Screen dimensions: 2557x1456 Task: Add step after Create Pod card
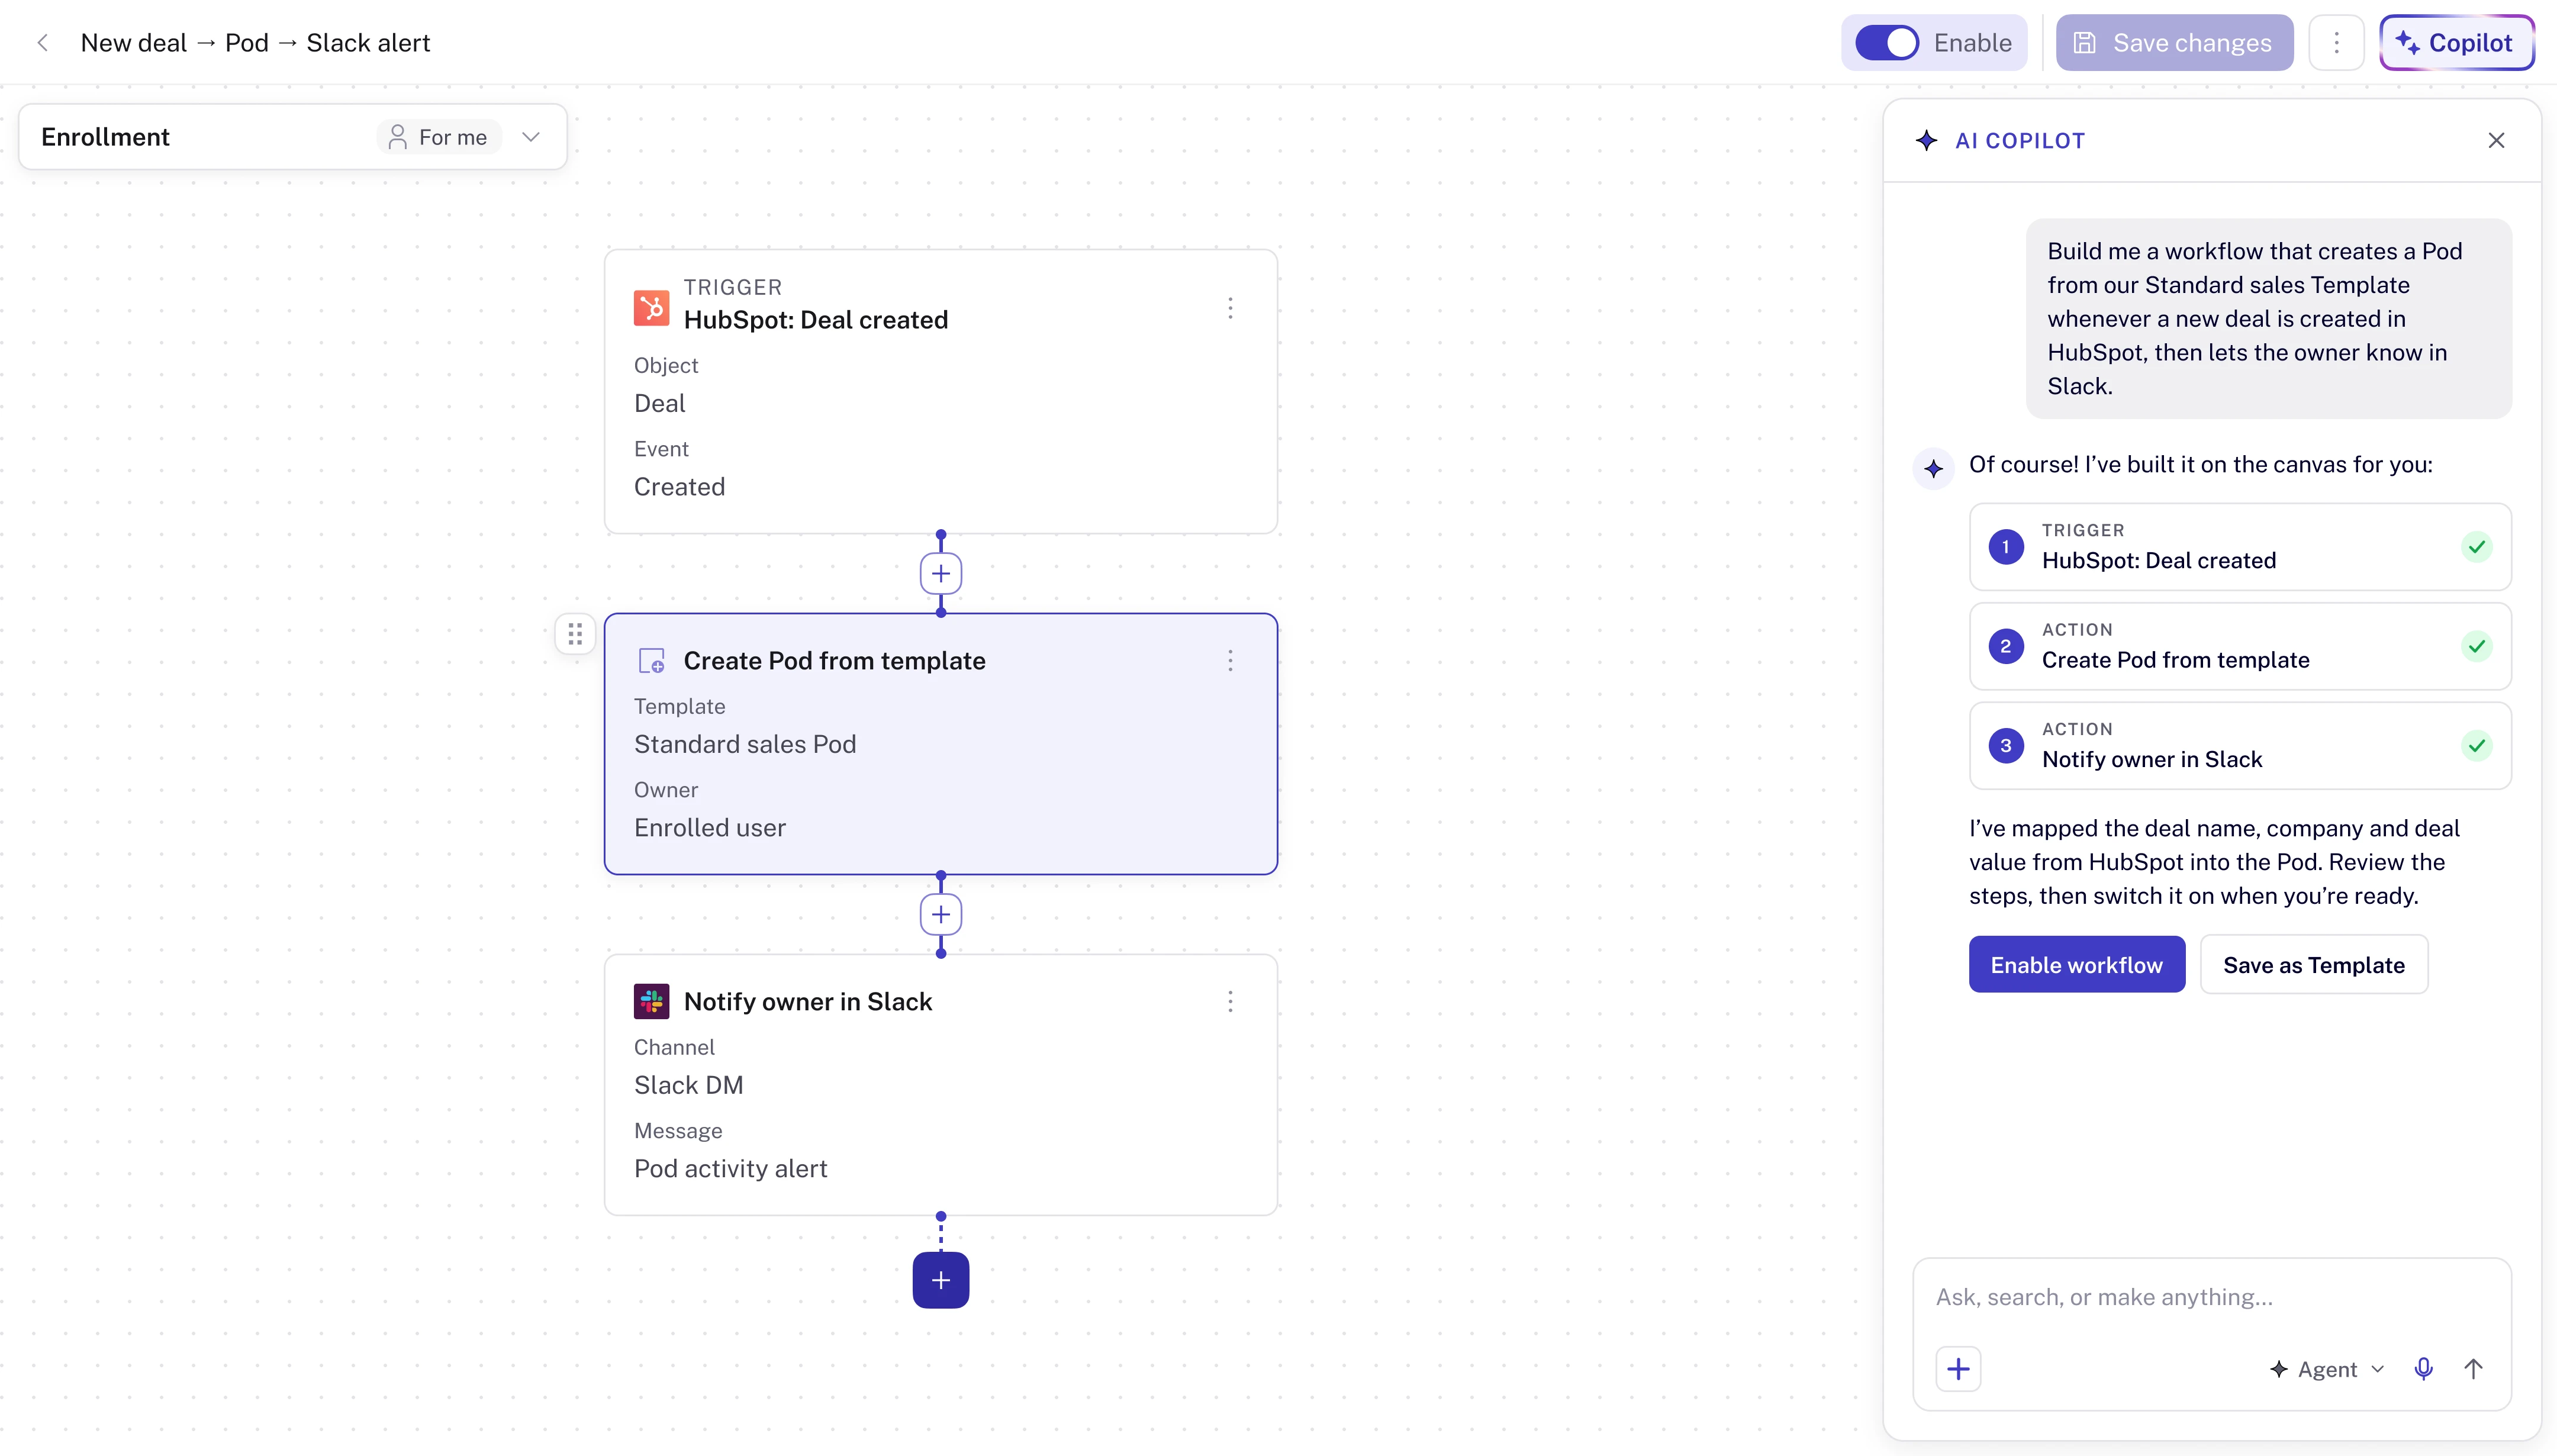tap(940, 915)
